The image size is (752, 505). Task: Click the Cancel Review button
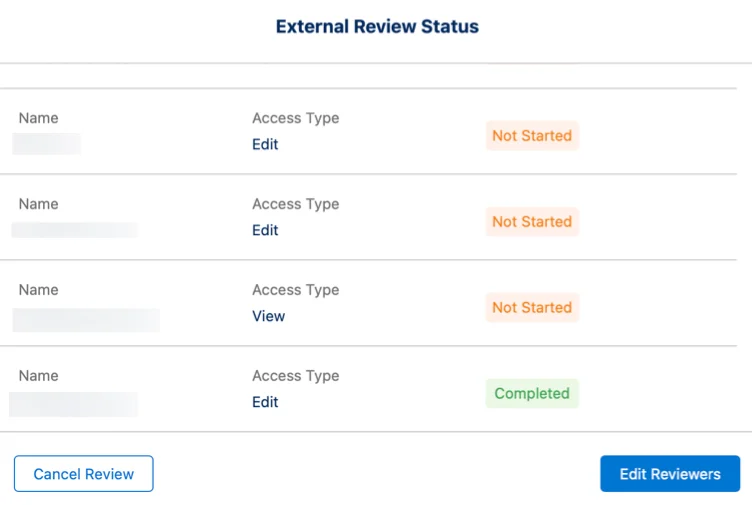pyautogui.click(x=83, y=474)
